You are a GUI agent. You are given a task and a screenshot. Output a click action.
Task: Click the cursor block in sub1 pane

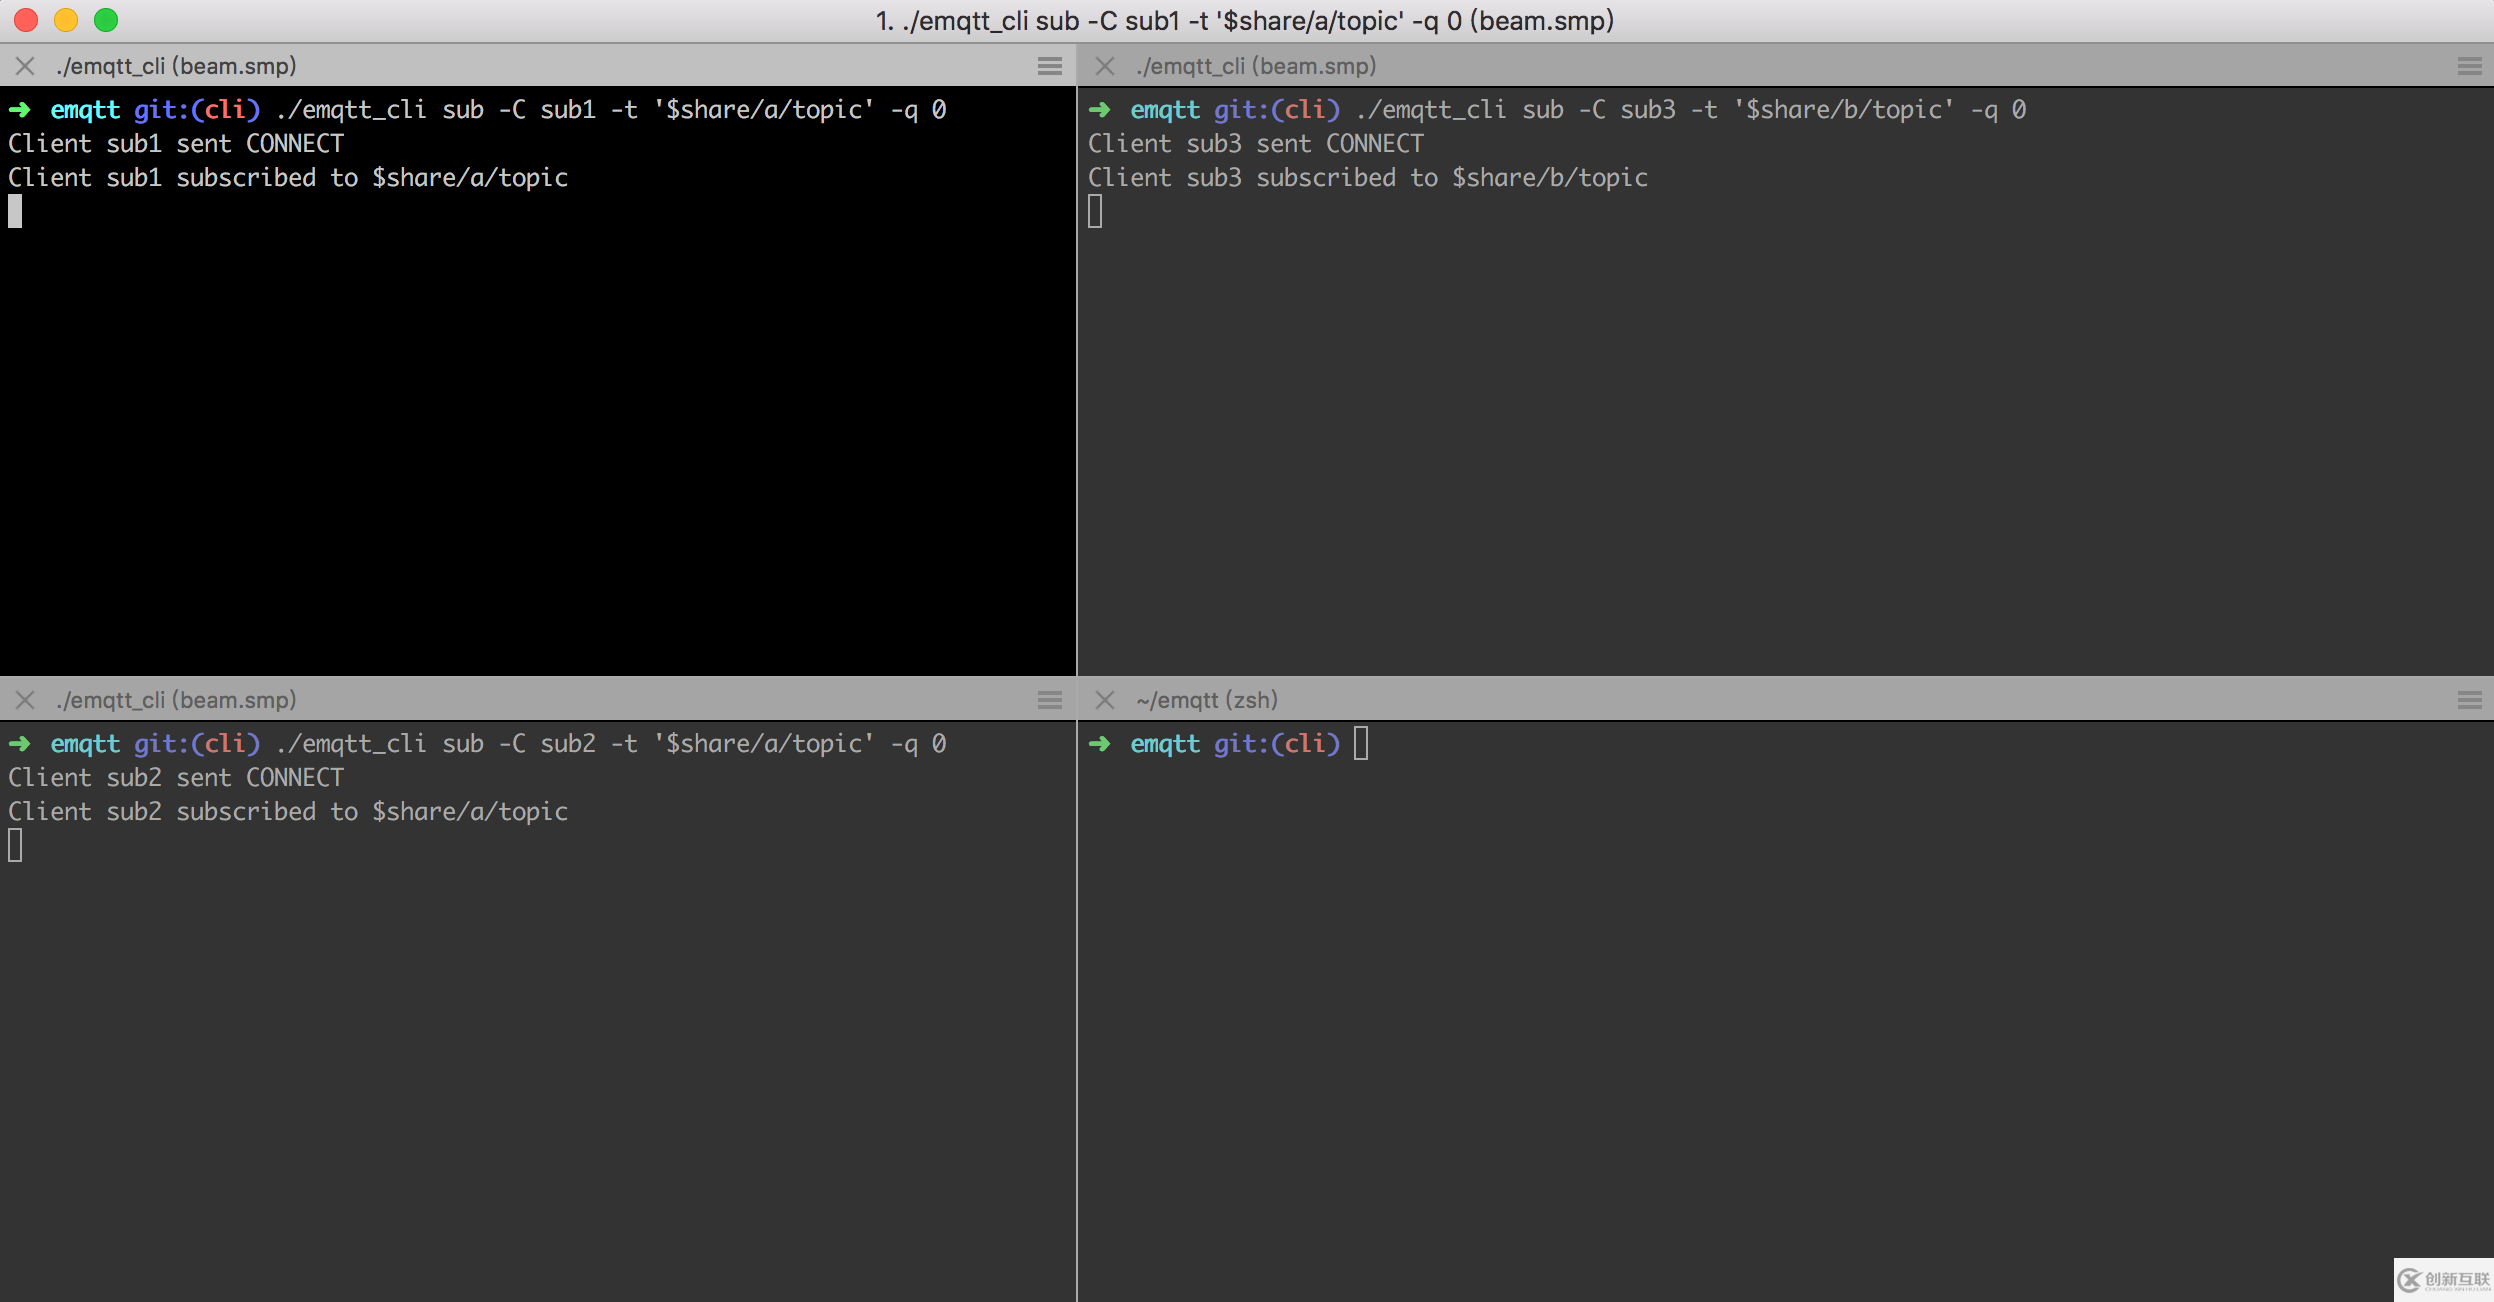tap(15, 211)
